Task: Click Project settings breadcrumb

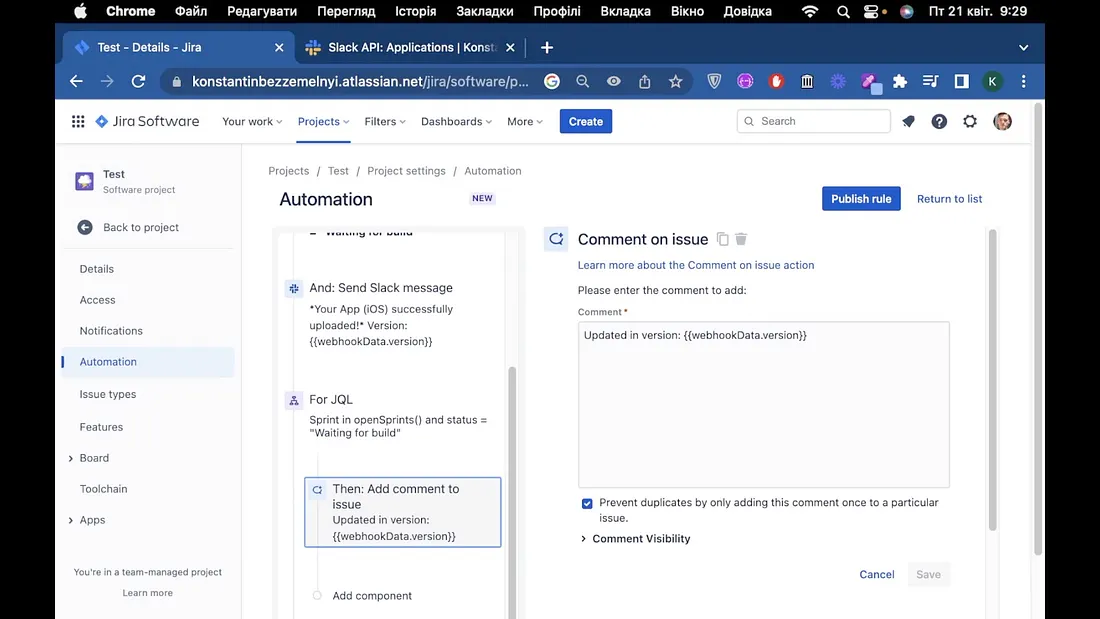Action: [406, 171]
